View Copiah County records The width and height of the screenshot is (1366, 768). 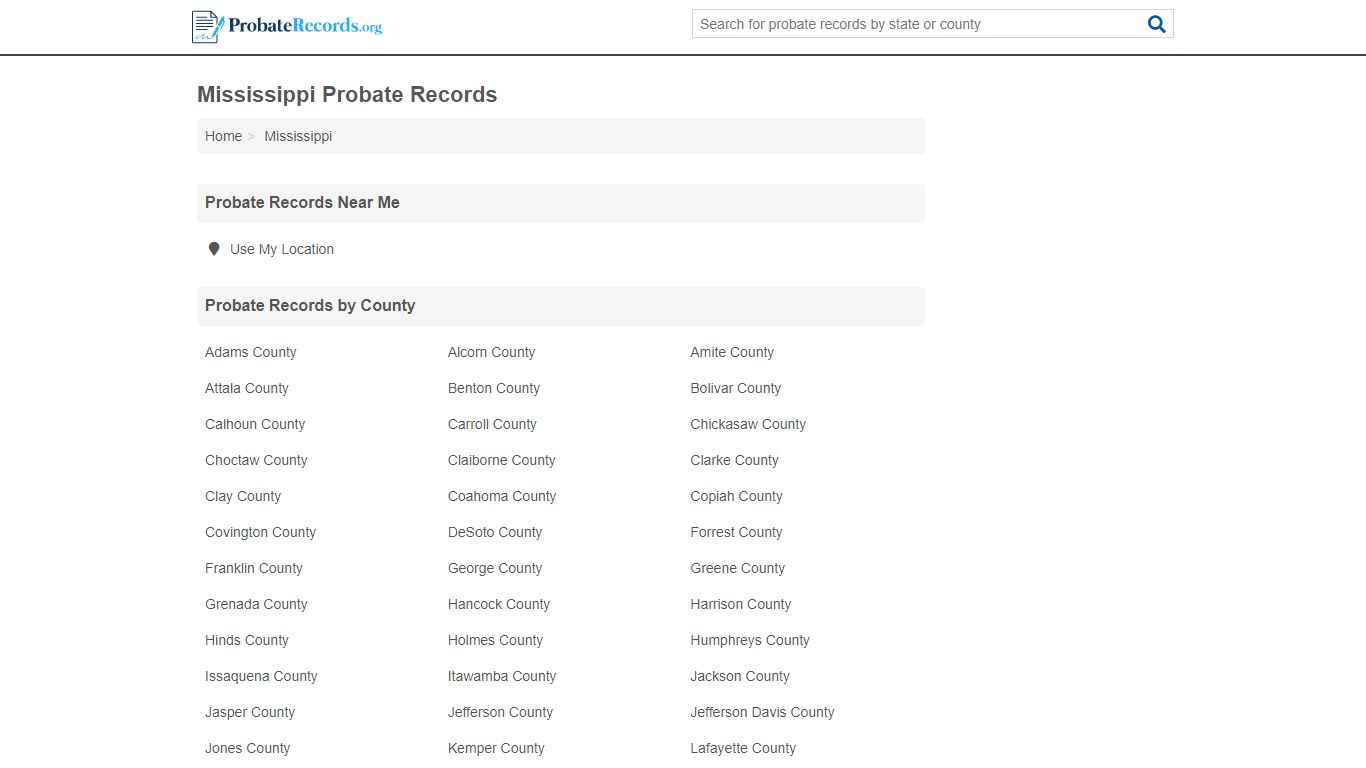[x=736, y=496]
